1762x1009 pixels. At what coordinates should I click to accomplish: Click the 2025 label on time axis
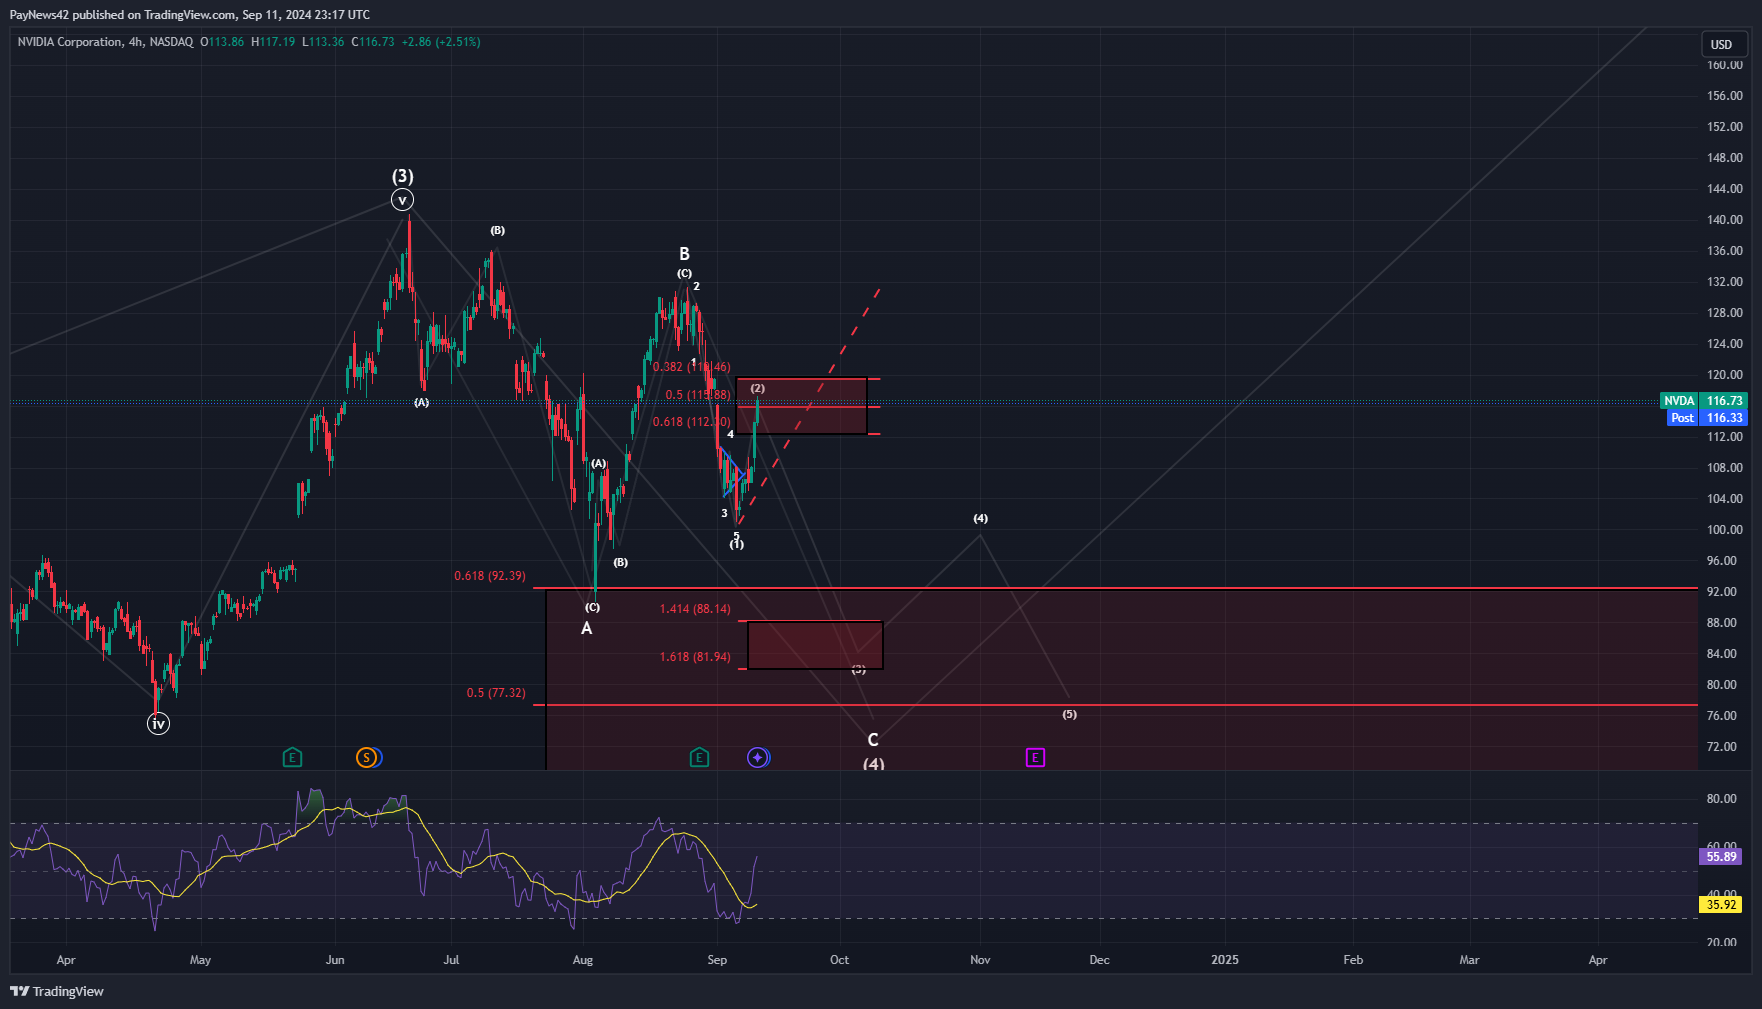(x=1224, y=959)
